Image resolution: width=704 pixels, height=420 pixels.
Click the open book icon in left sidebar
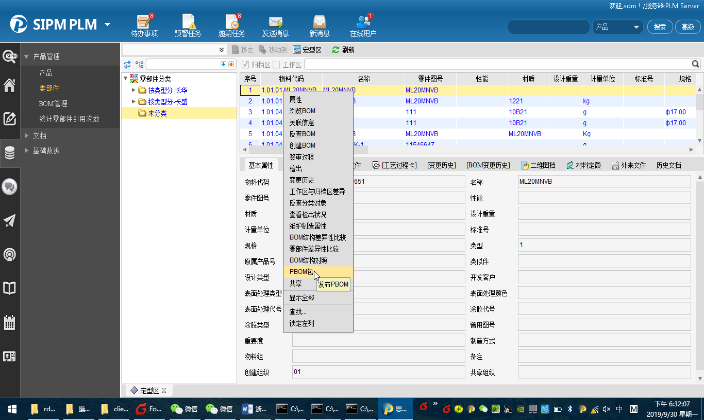tap(10, 288)
